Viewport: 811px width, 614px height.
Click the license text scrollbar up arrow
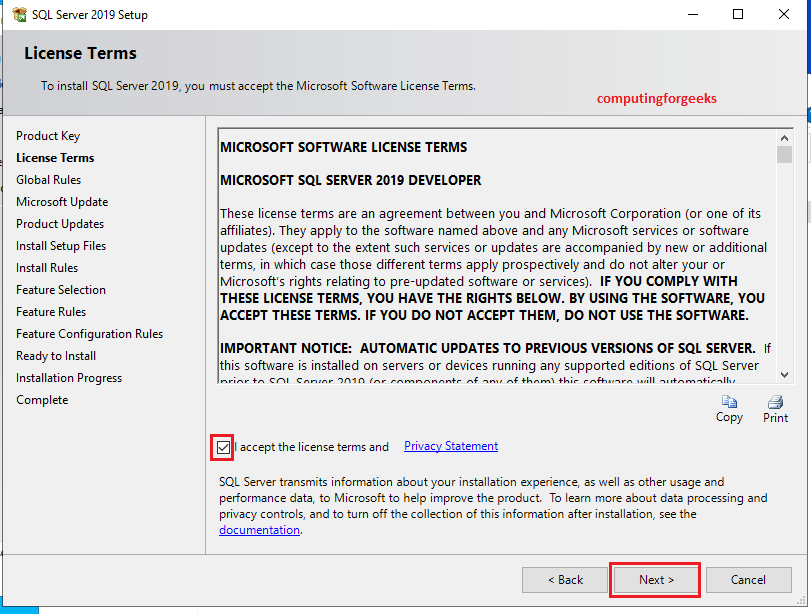click(783, 137)
